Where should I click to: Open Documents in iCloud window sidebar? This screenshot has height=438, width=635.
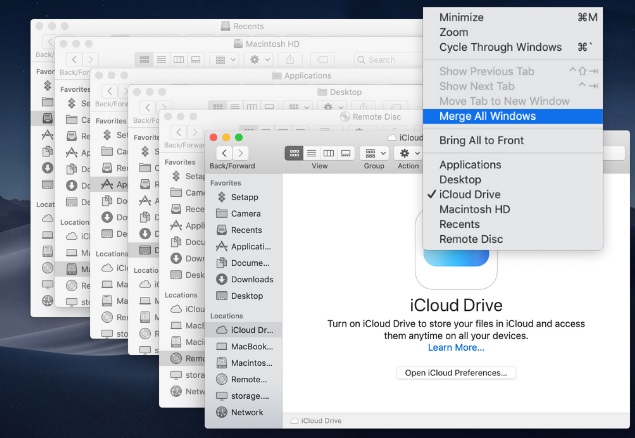[x=244, y=263]
